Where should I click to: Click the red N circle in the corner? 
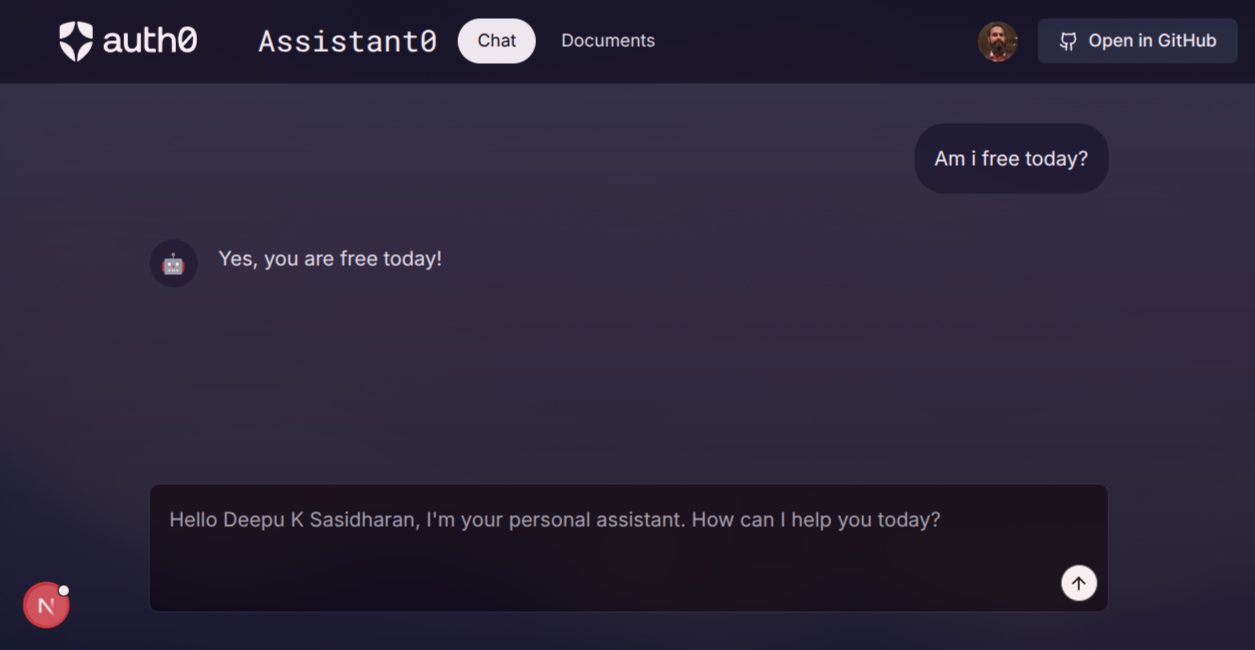click(x=46, y=605)
